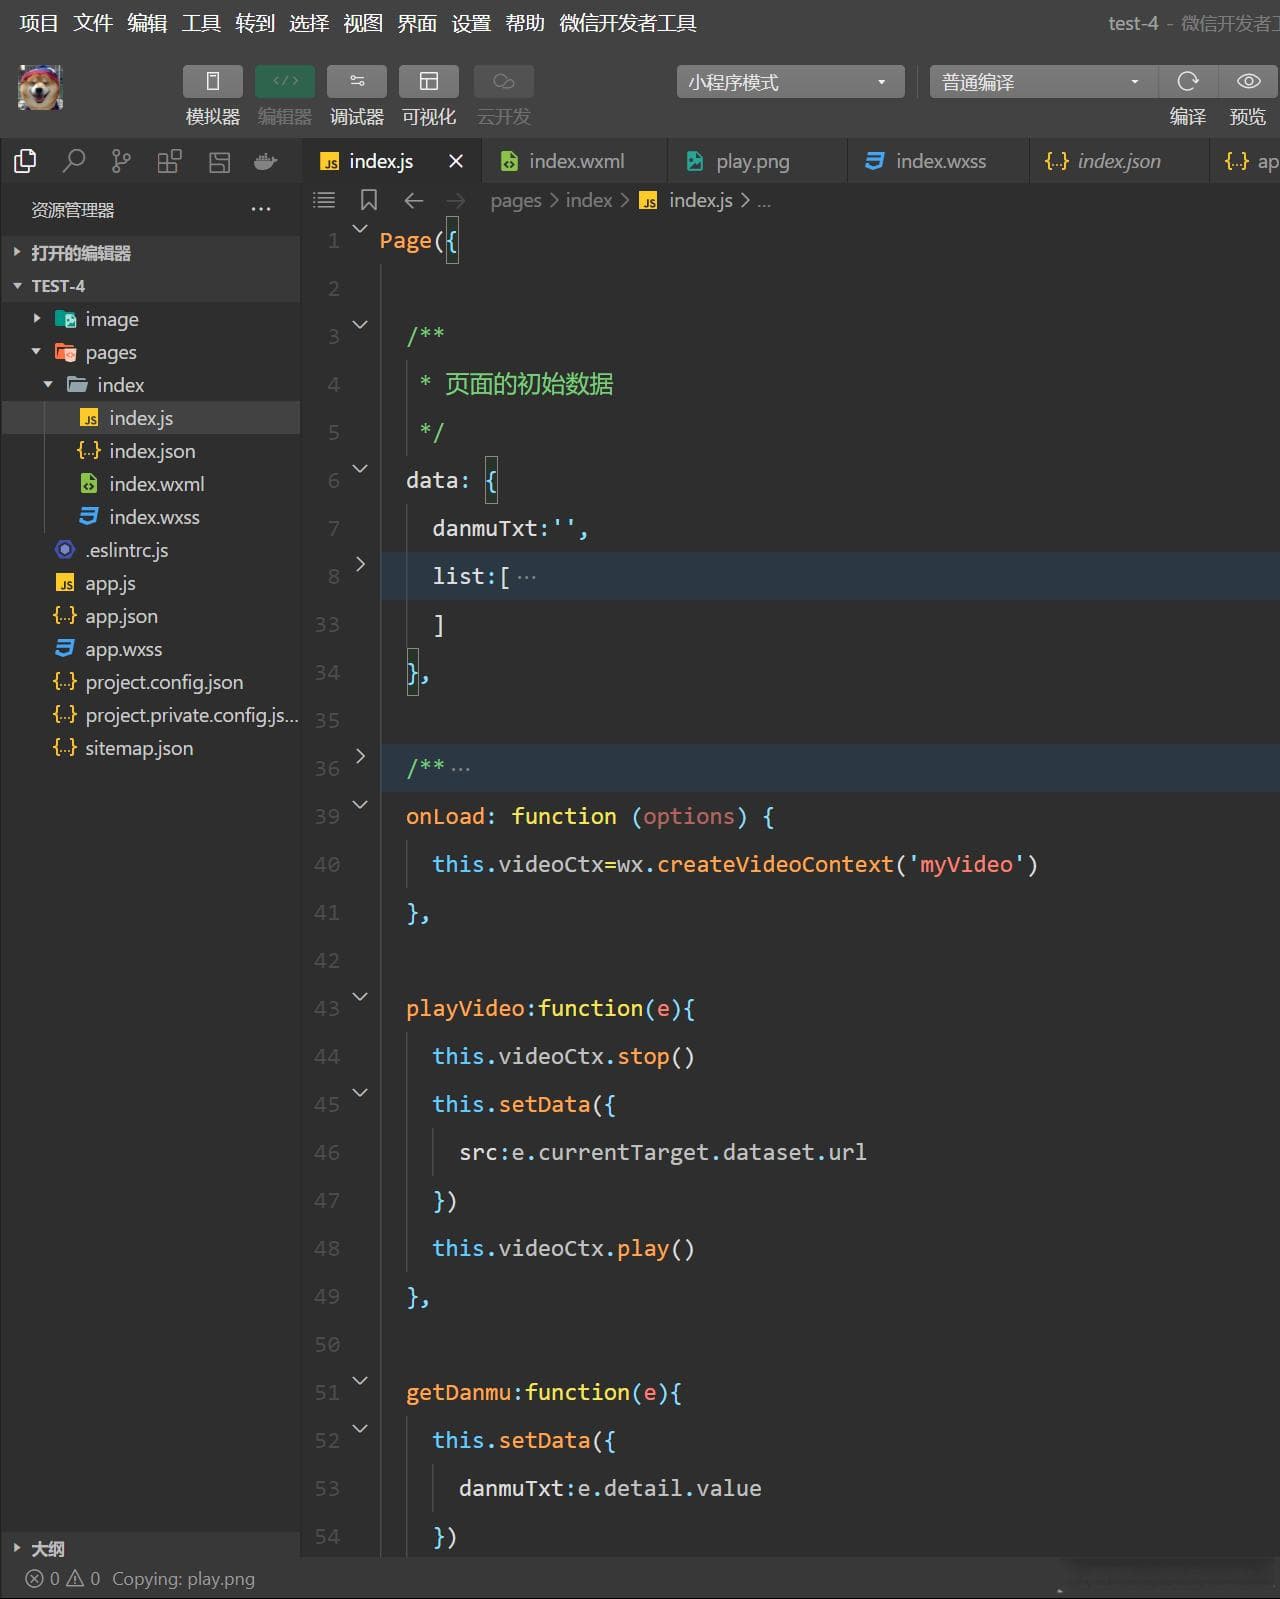Switch to the index.json tab
The height and width of the screenshot is (1599, 1280).
[1119, 161]
